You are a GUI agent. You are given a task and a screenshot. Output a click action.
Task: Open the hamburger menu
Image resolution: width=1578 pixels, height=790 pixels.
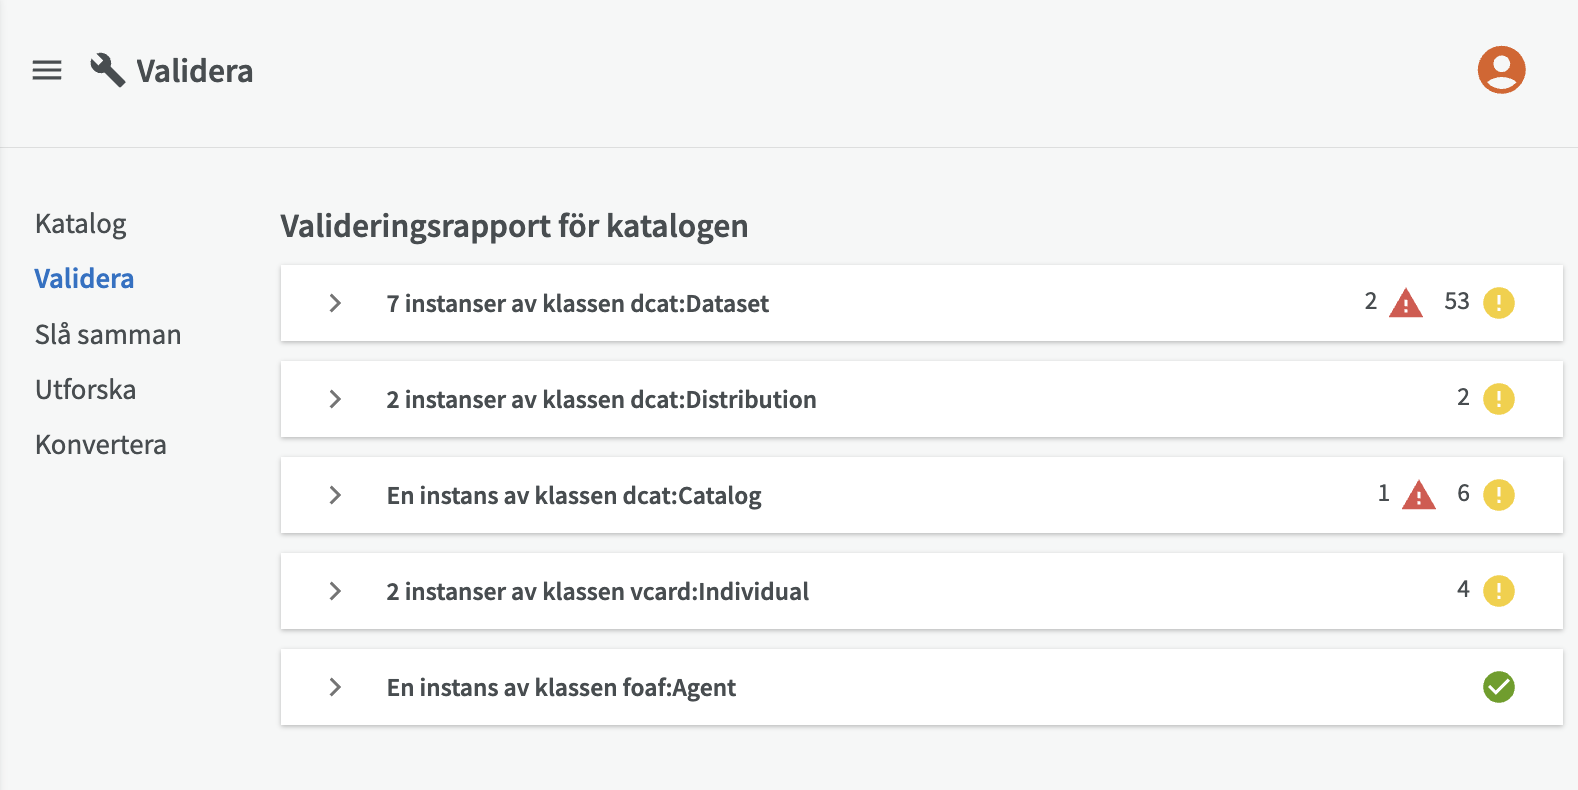tap(47, 70)
